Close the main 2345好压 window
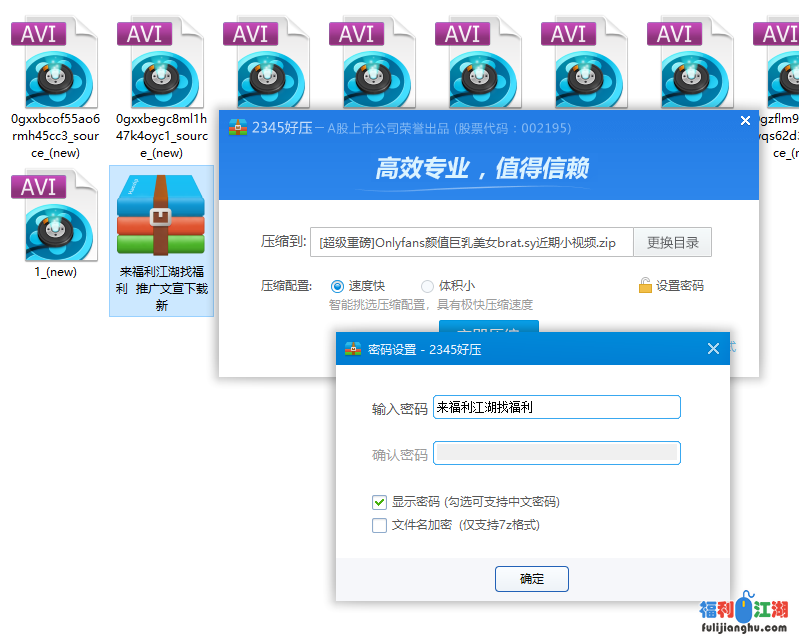799x643 pixels. 744,121
